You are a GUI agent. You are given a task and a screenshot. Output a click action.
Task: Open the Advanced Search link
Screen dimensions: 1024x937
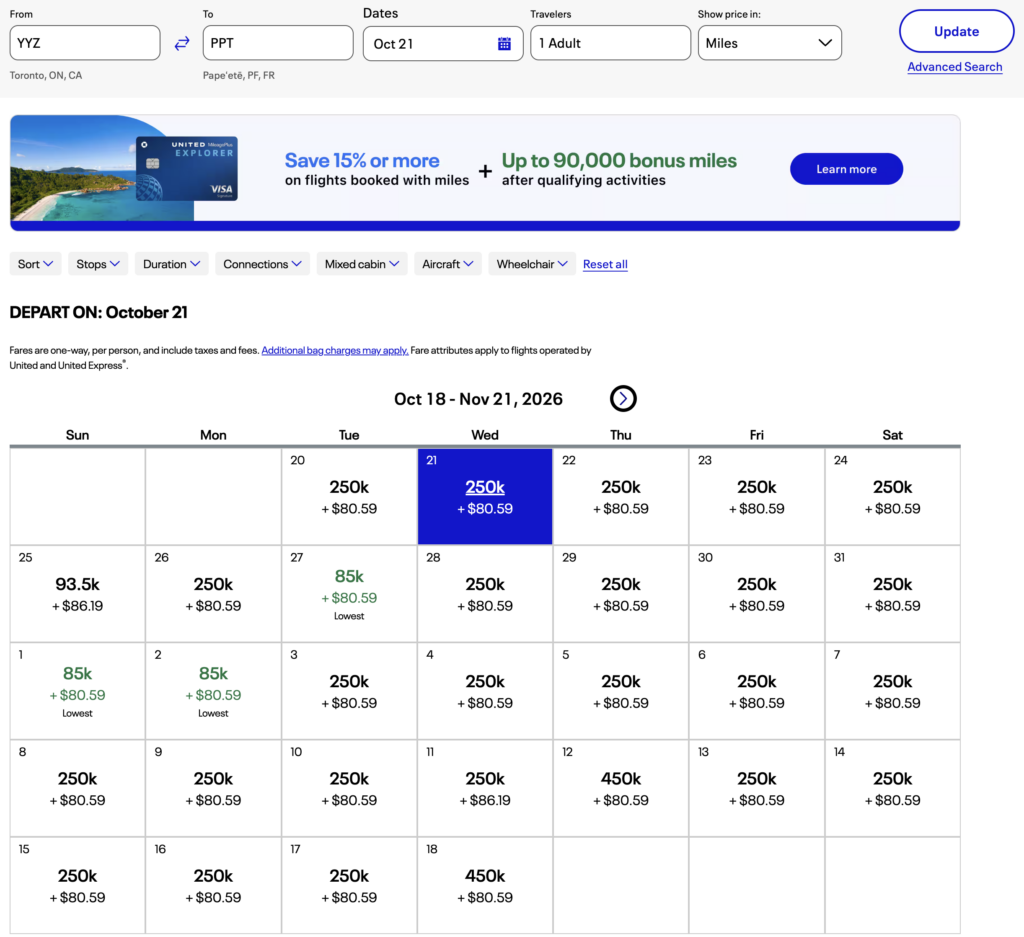coord(954,67)
